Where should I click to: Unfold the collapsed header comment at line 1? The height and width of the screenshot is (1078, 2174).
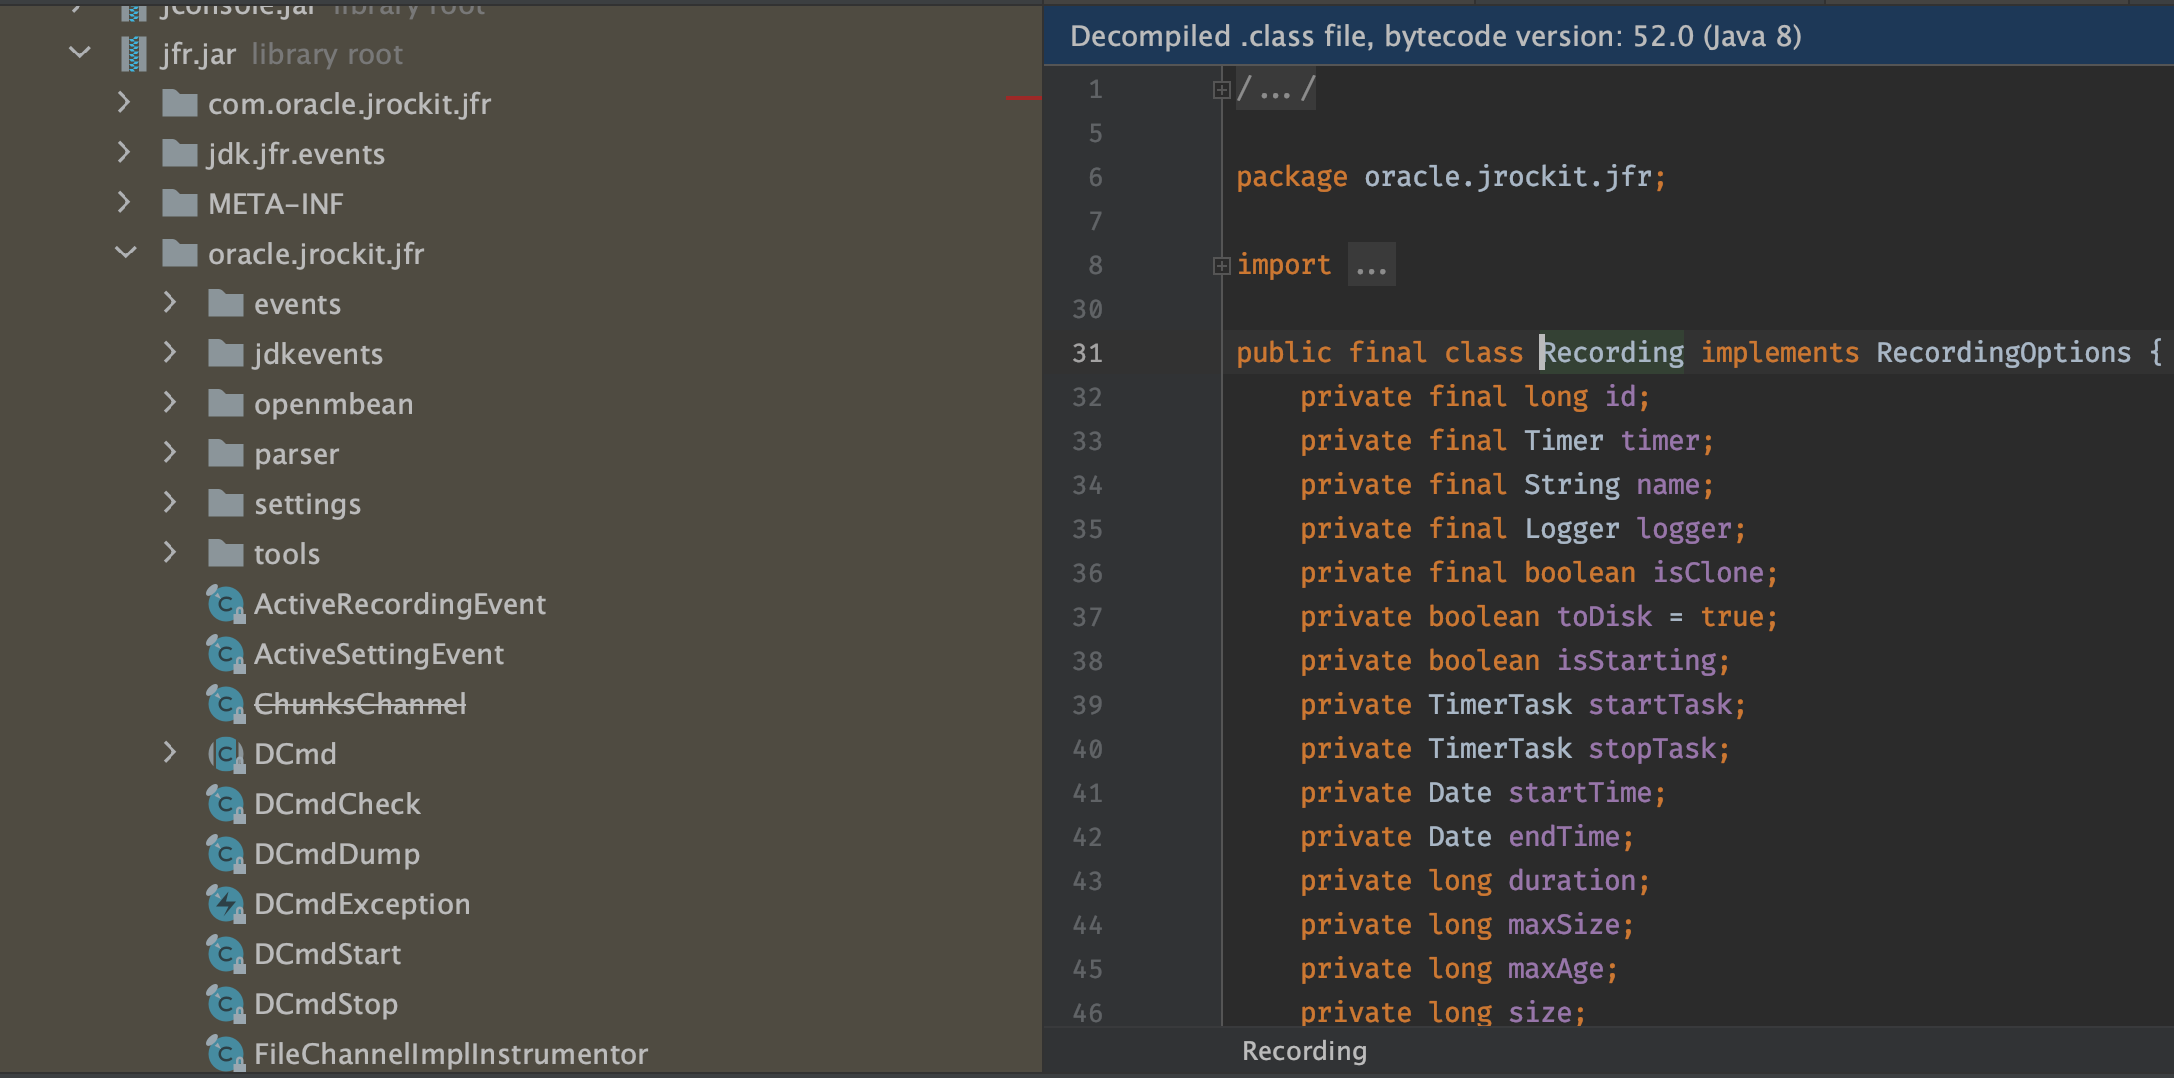(1221, 90)
